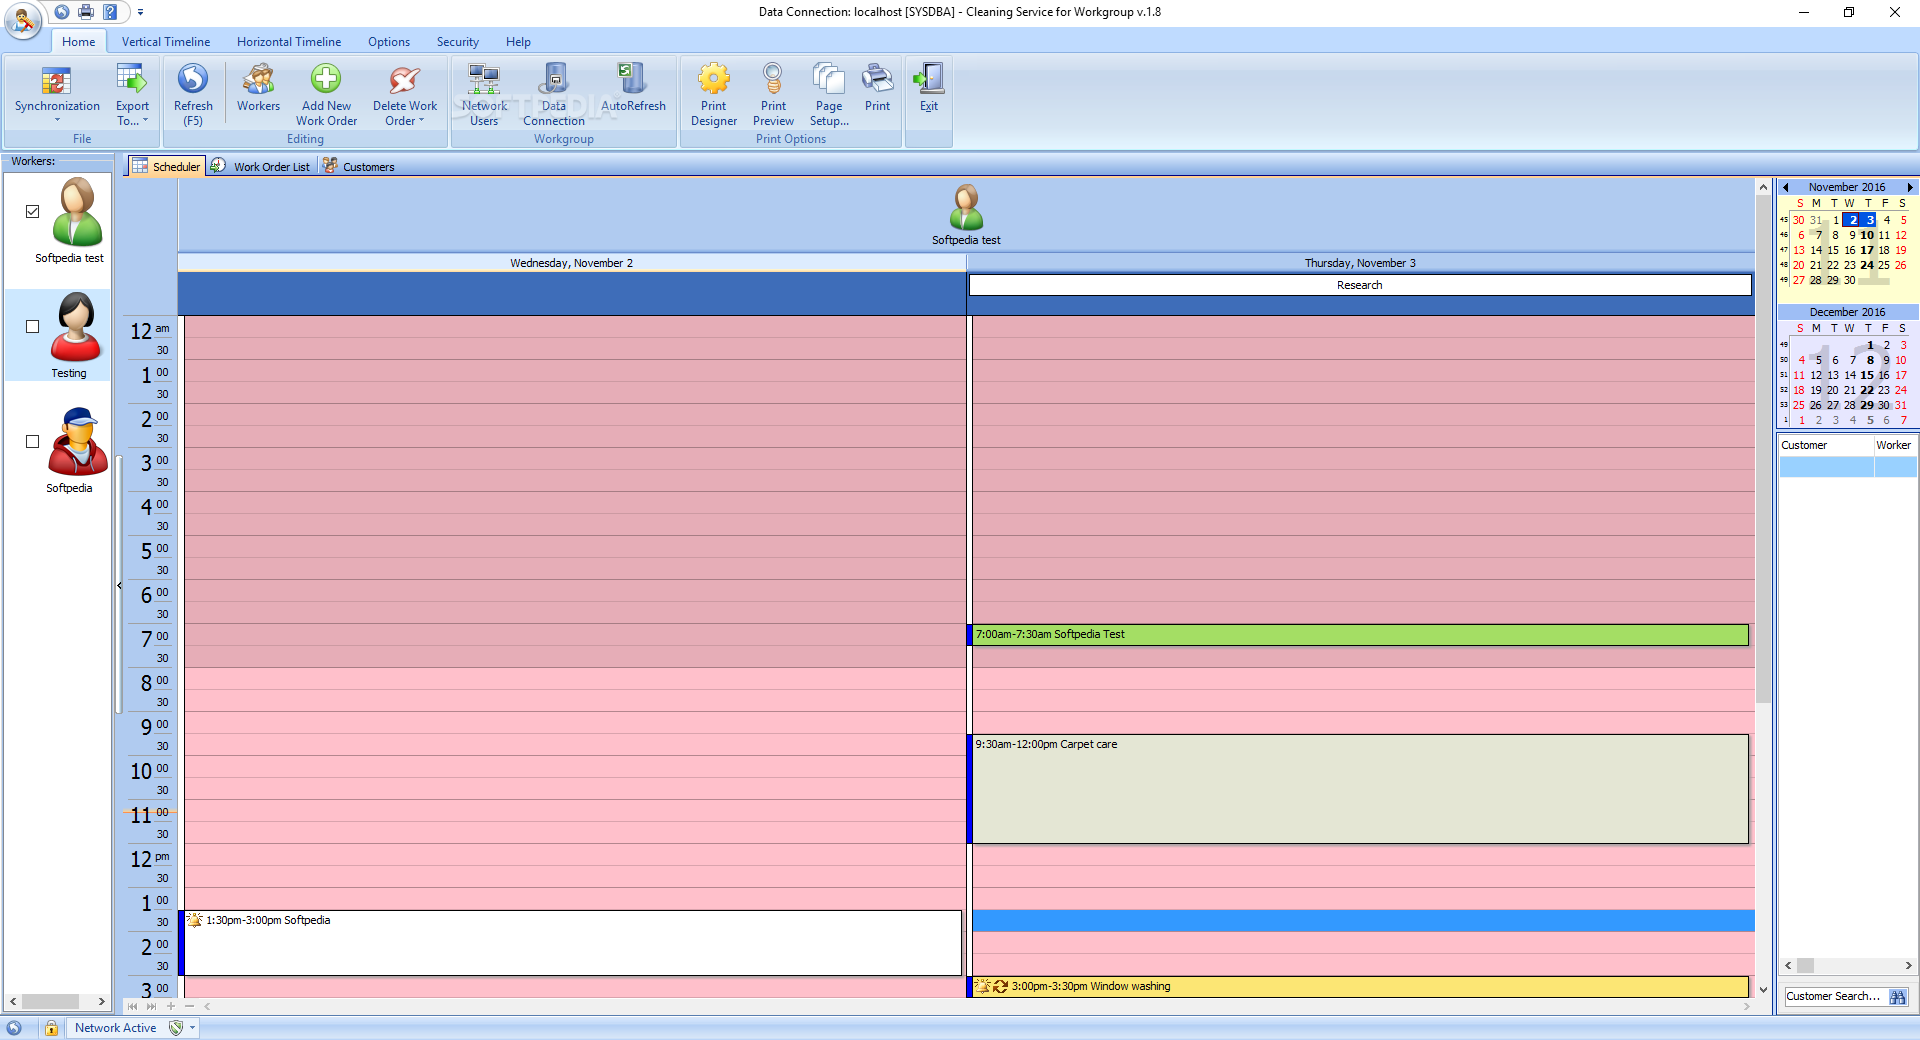Expand the Synchronization dropdown arrow
Viewport: 1920px width, 1040px height.
pyautogui.click(x=57, y=121)
